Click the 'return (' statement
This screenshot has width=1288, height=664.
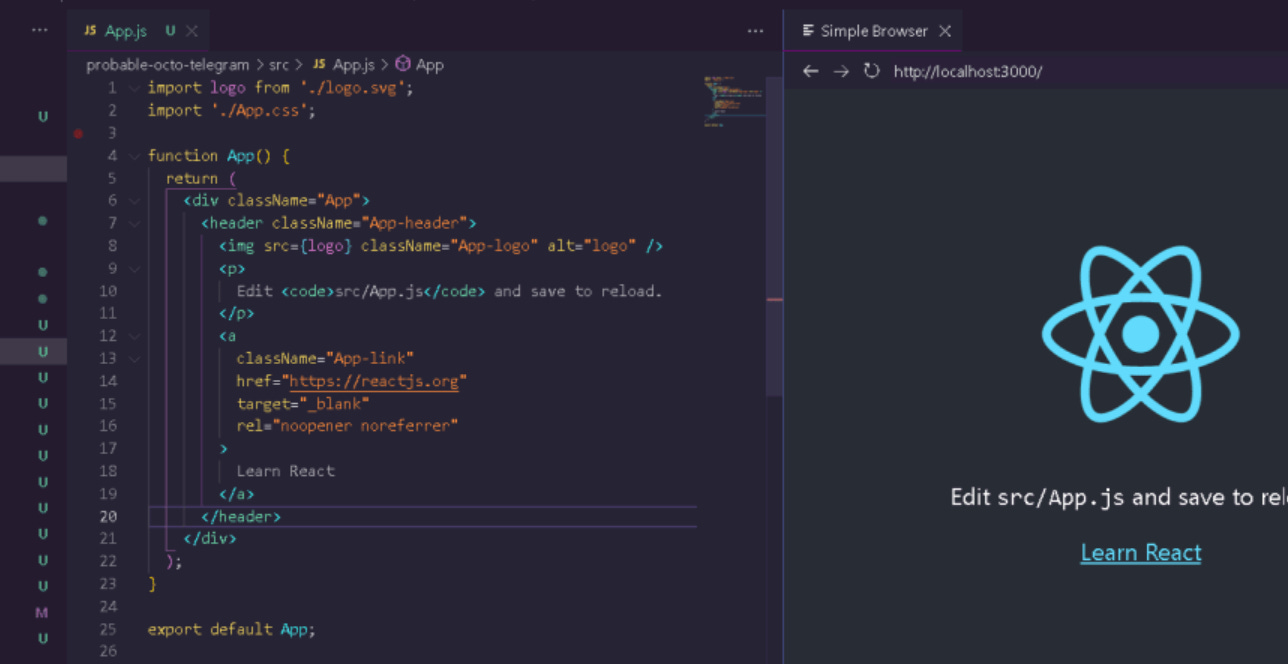pos(200,178)
